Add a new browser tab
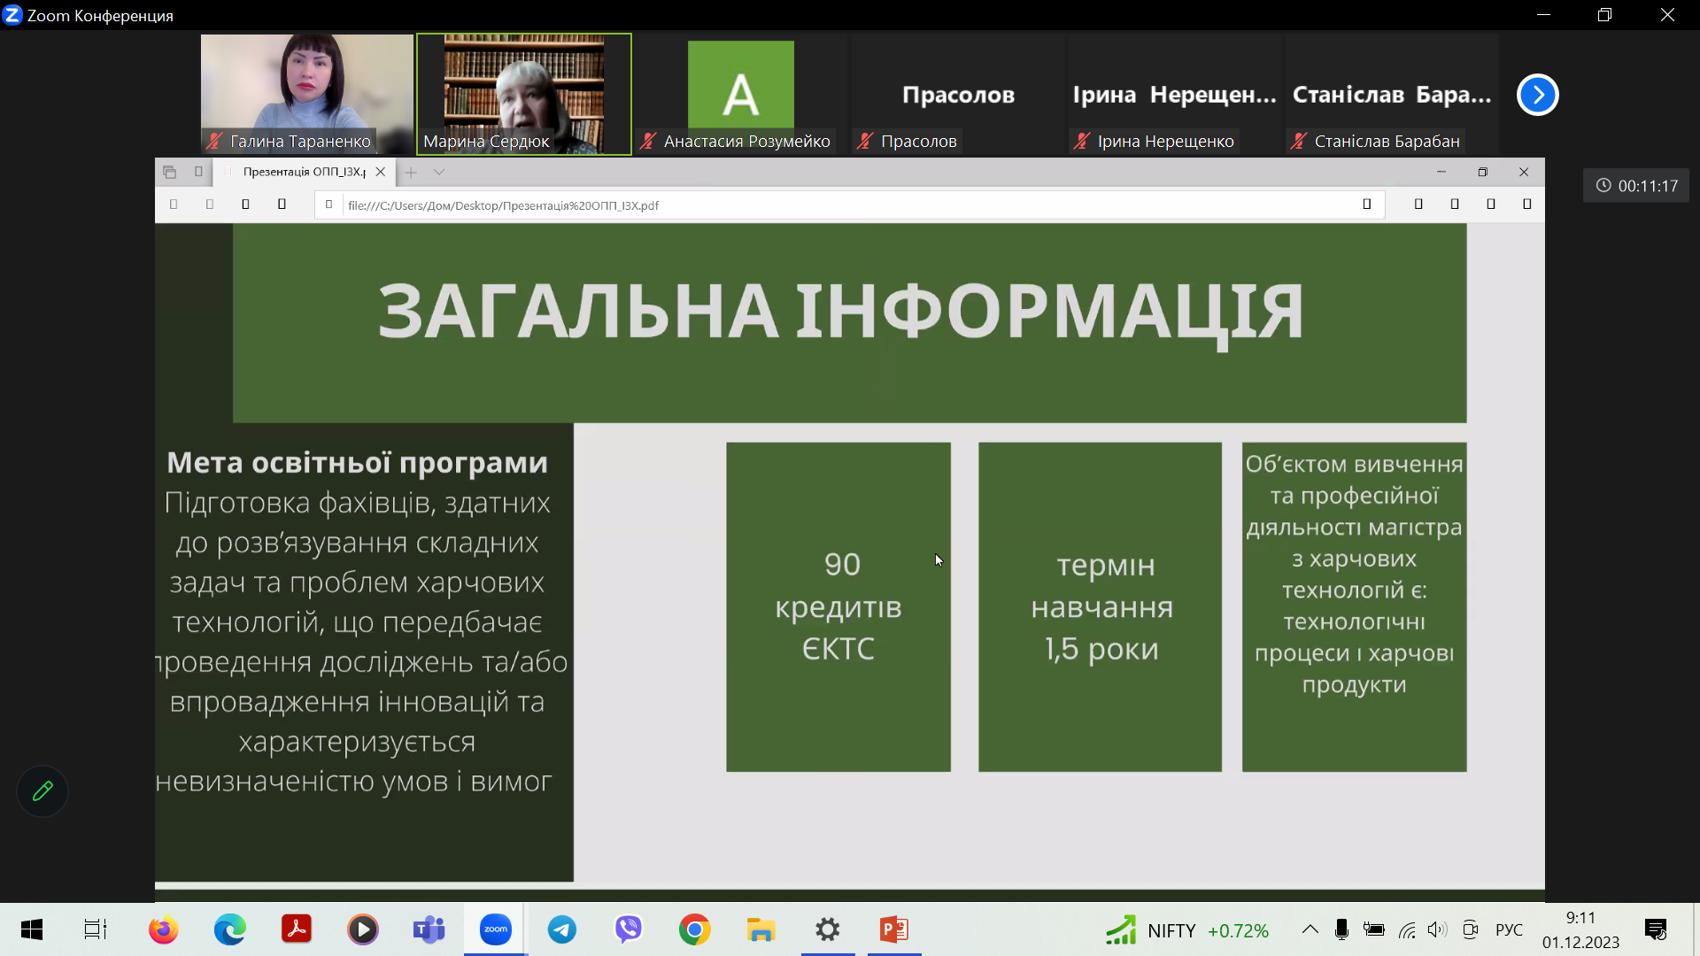Image resolution: width=1700 pixels, height=956 pixels. [x=411, y=172]
